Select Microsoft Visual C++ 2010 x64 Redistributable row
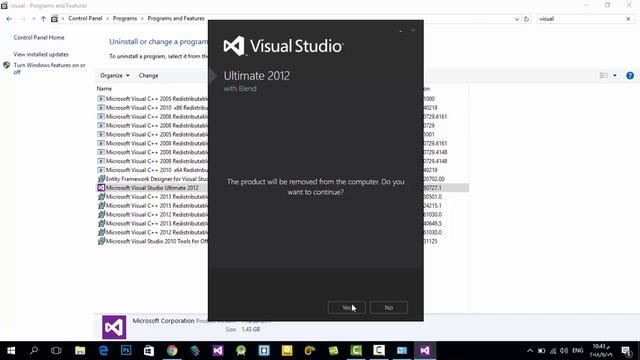Viewport: 640px width, 360px height. point(282,170)
